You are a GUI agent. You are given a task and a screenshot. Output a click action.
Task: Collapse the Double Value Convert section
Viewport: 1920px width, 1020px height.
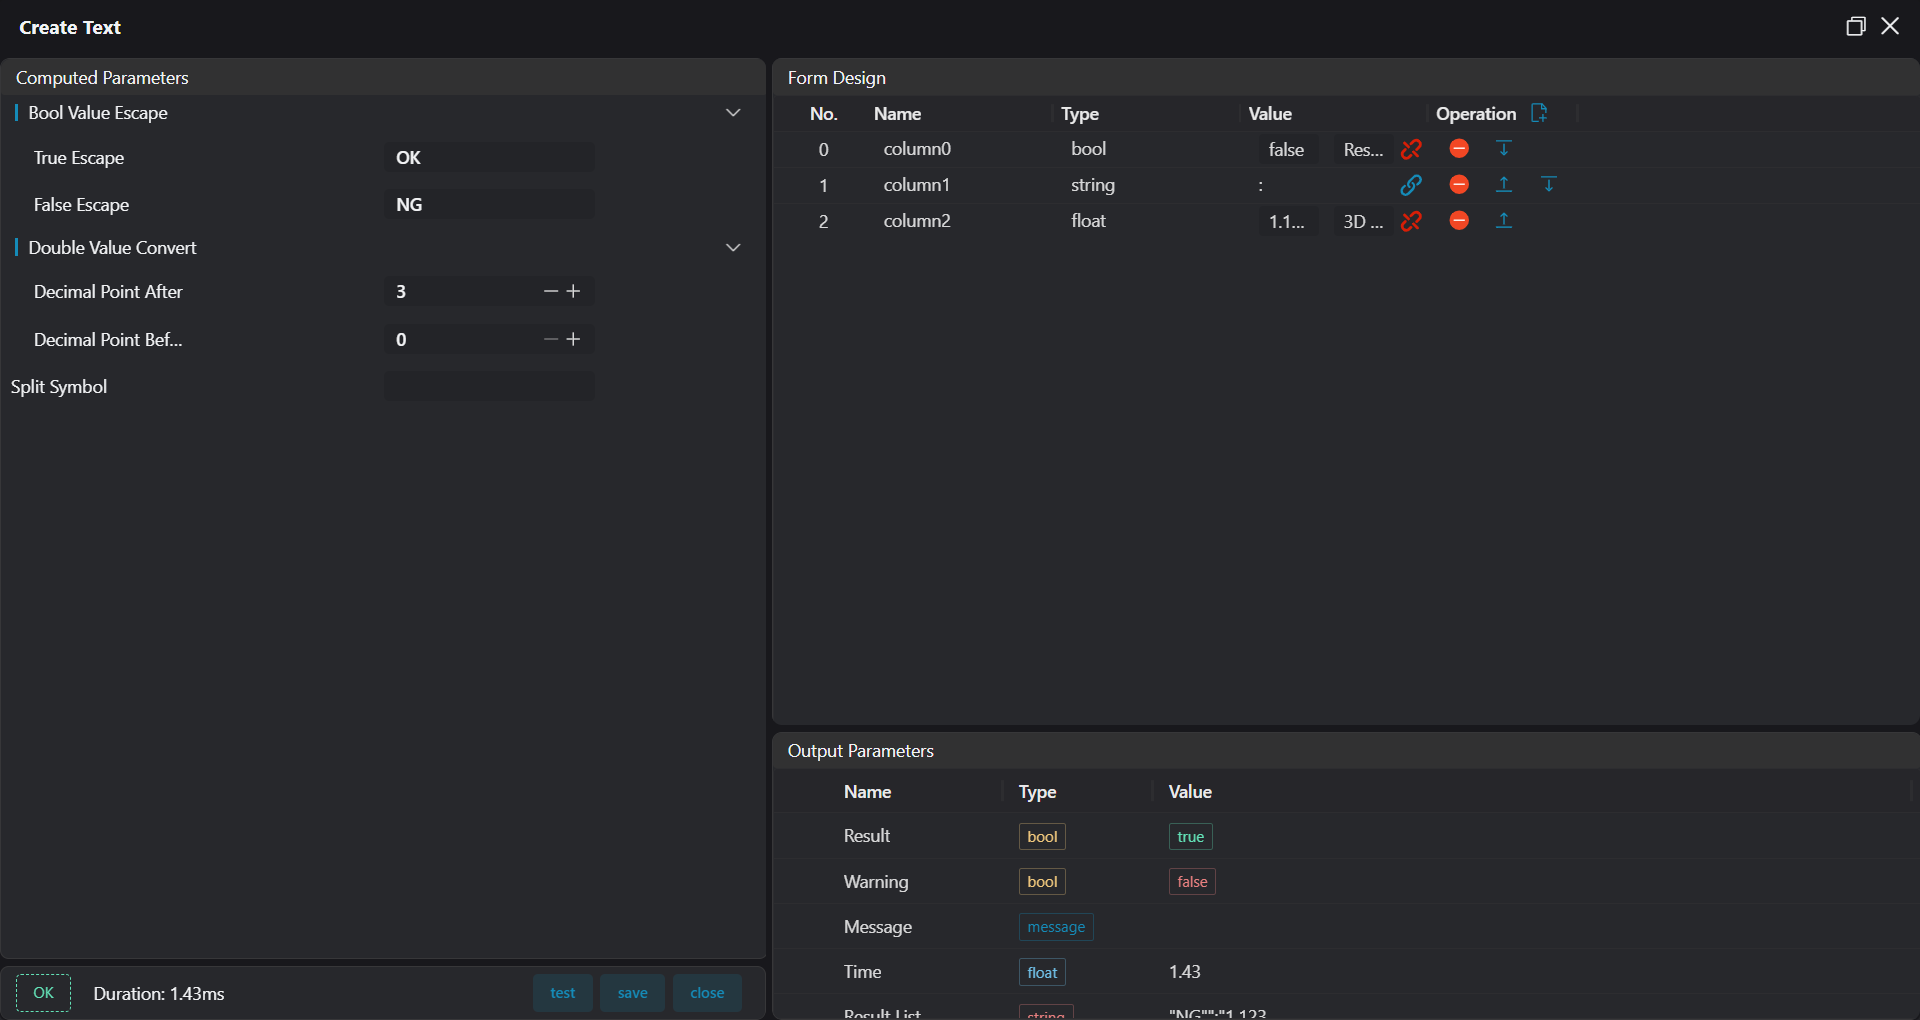(733, 247)
